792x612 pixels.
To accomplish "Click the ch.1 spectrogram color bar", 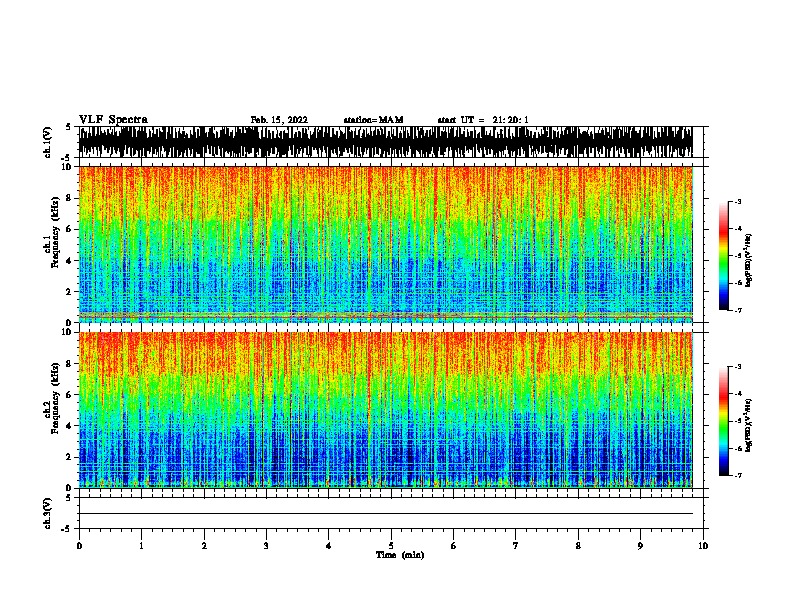I will click(723, 256).
